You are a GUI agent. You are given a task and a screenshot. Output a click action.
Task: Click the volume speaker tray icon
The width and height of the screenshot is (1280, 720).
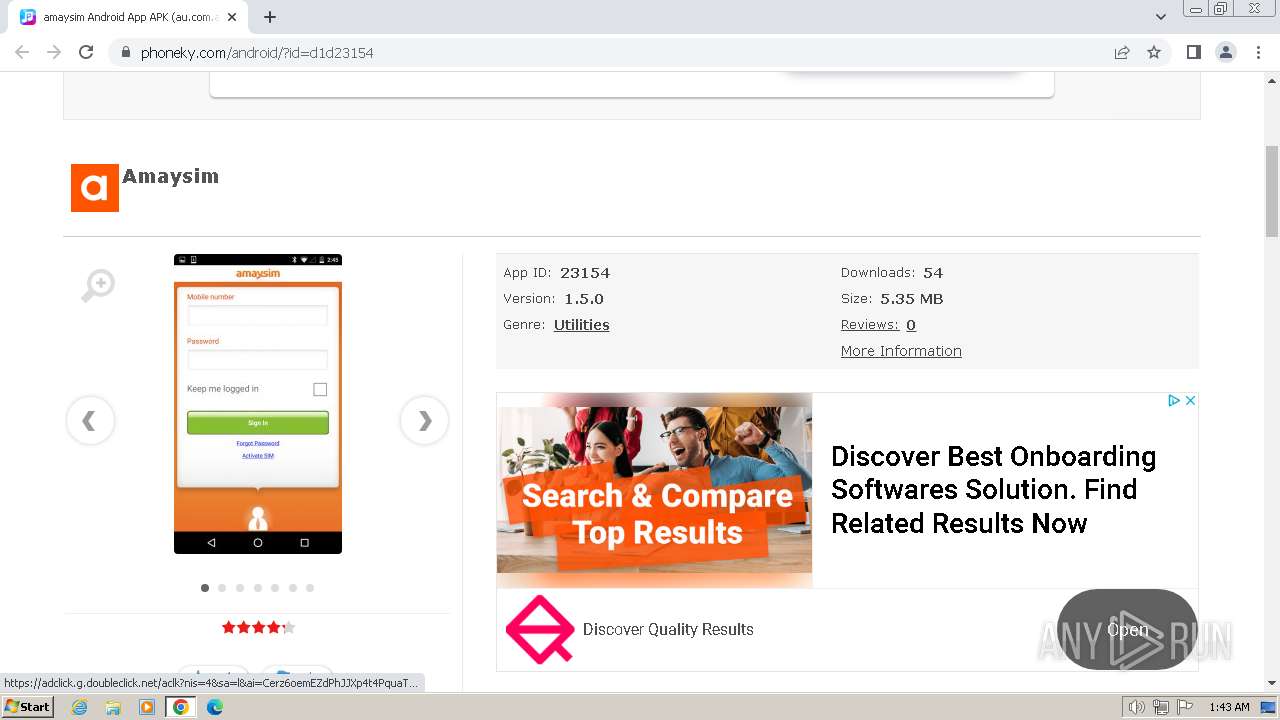tap(1136, 707)
